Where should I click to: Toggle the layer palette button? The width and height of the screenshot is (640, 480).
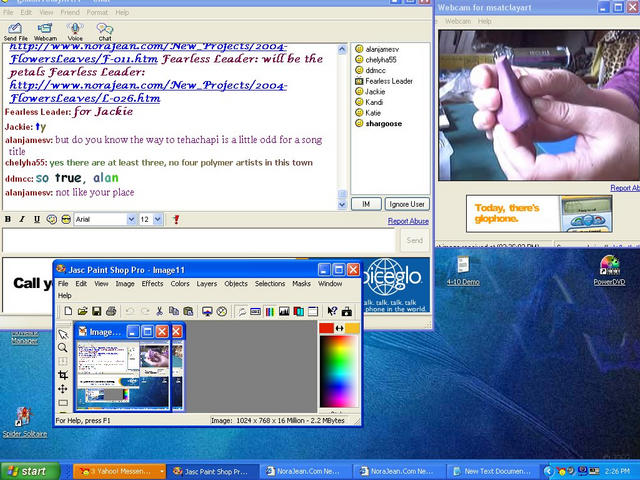(298, 311)
